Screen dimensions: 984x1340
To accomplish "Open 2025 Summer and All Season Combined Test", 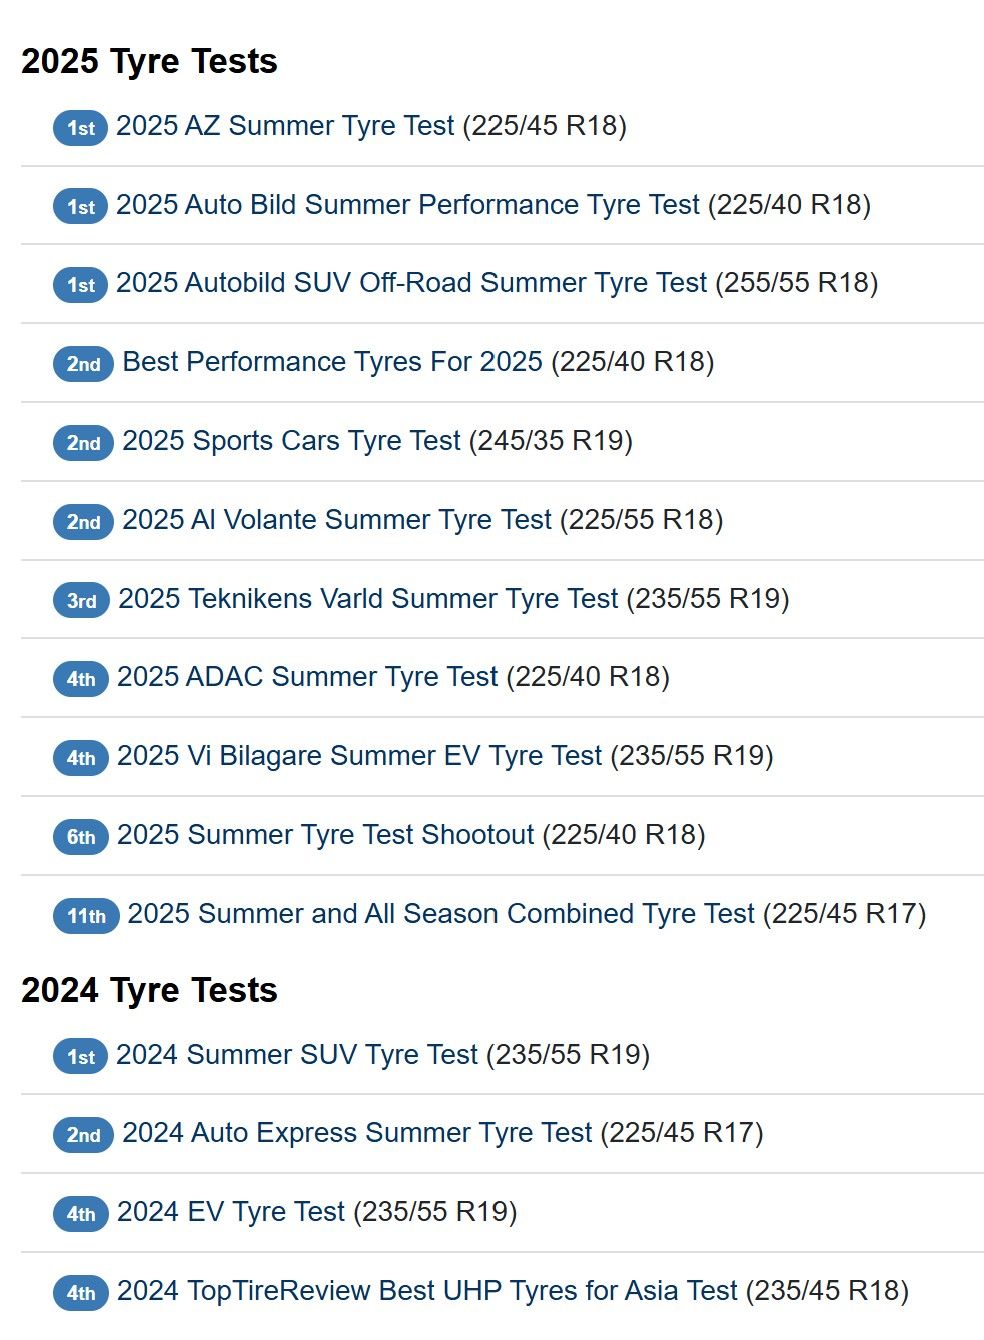I will pyautogui.click(x=440, y=914).
